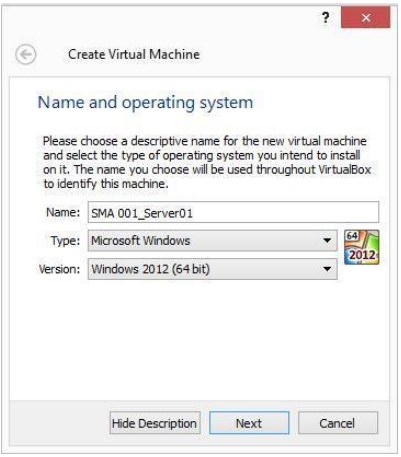Select the 'Name and operating system' heading
The width and height of the screenshot is (401, 457).
[x=145, y=102]
